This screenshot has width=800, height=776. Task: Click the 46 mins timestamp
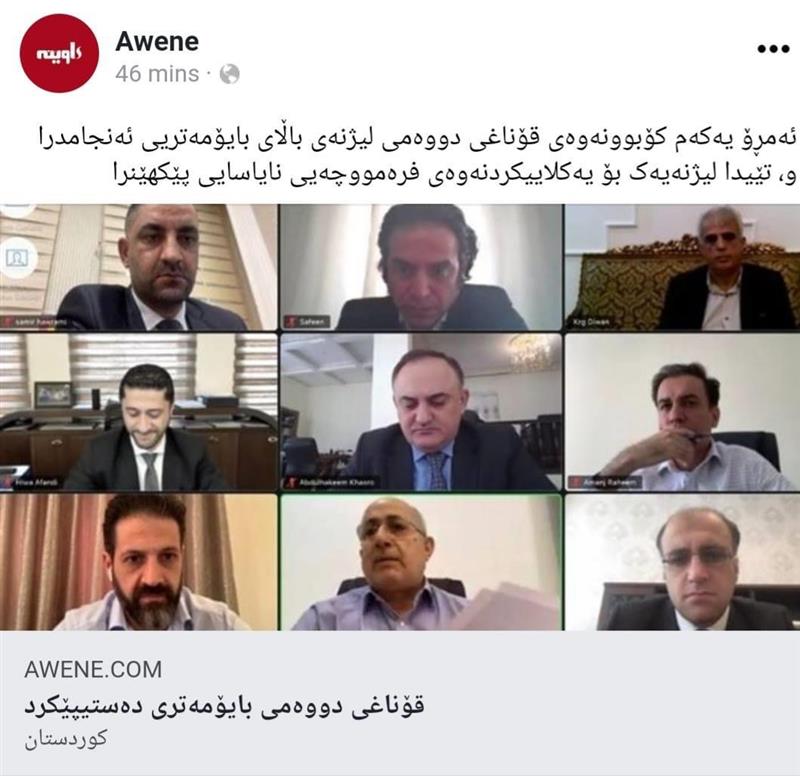coord(157,74)
